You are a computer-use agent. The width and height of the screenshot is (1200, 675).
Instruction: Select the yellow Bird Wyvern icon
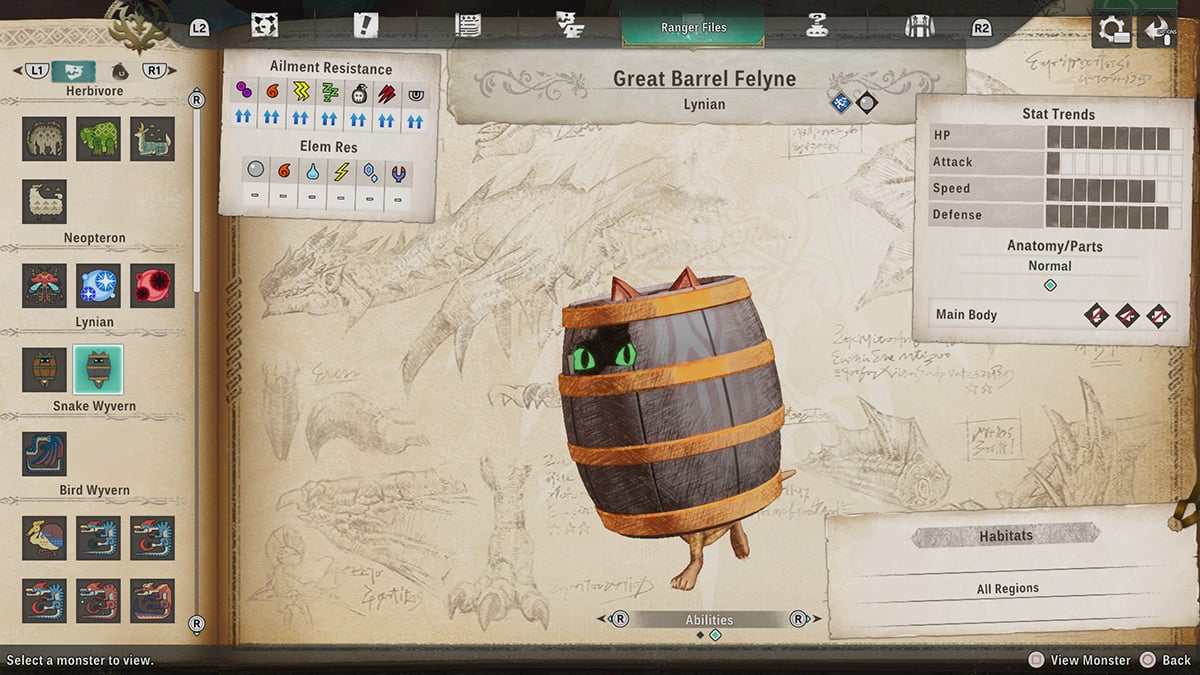tap(44, 538)
